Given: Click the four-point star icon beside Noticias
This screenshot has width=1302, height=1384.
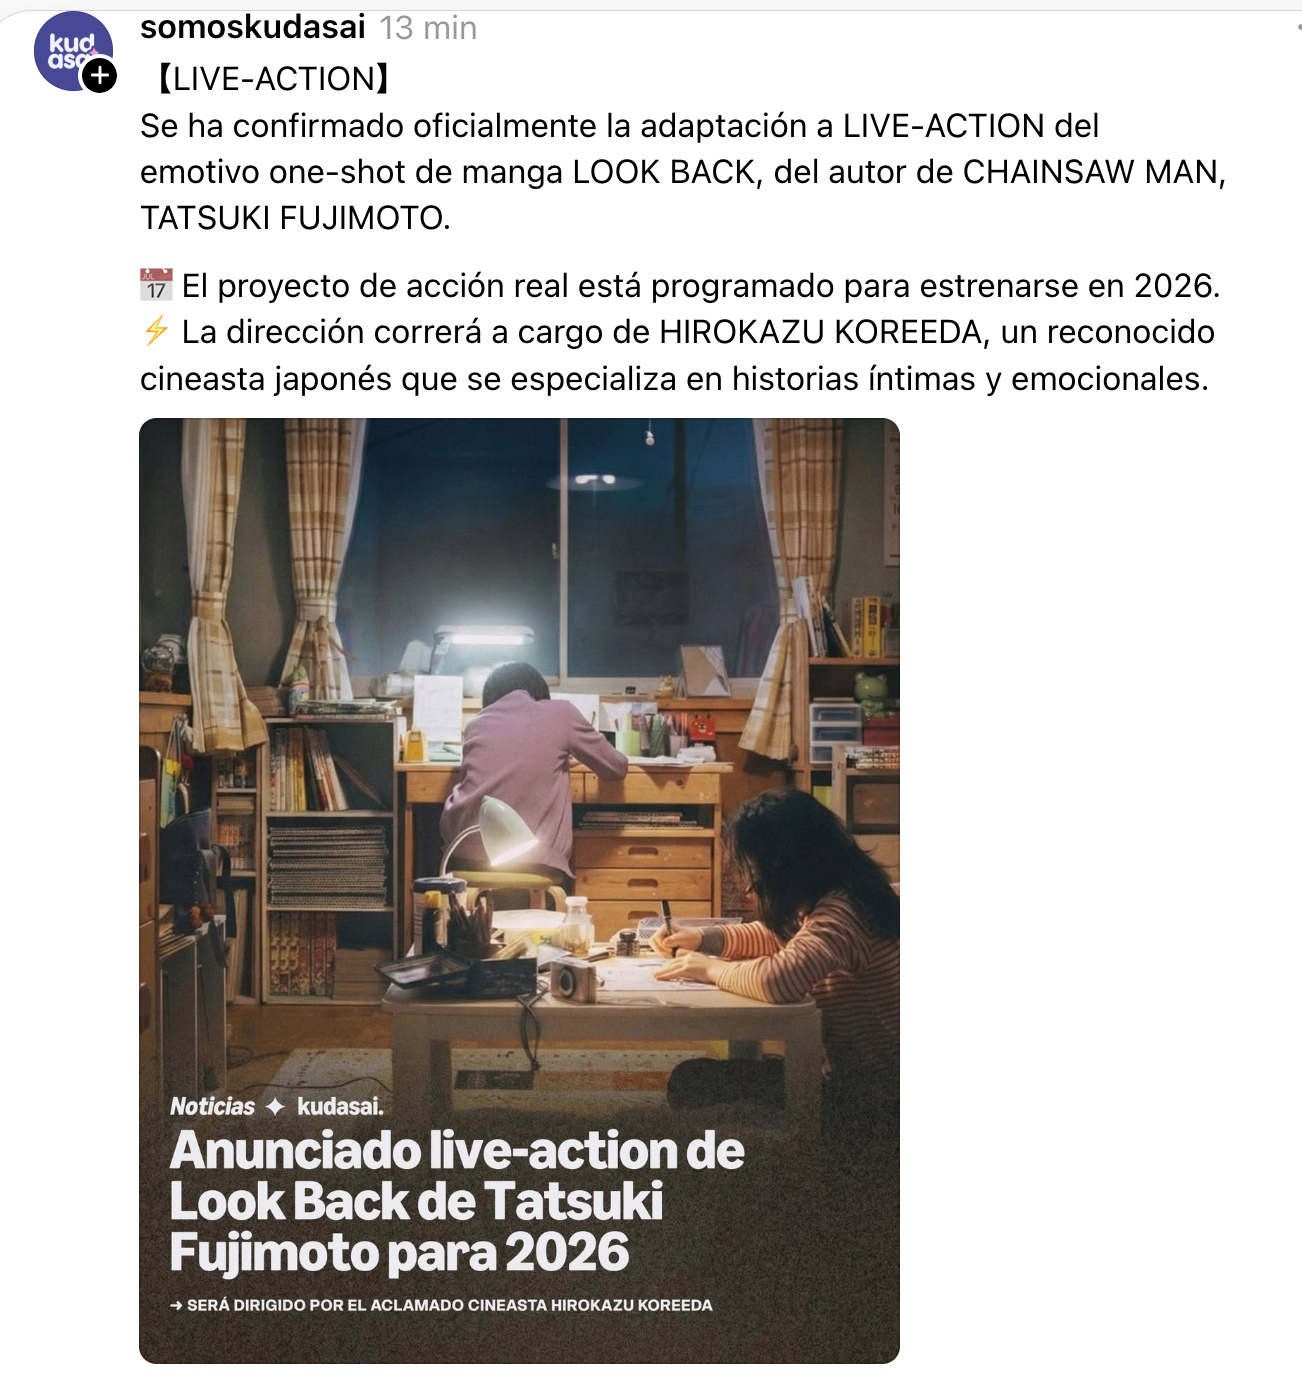Looking at the screenshot, I should point(276,1106).
